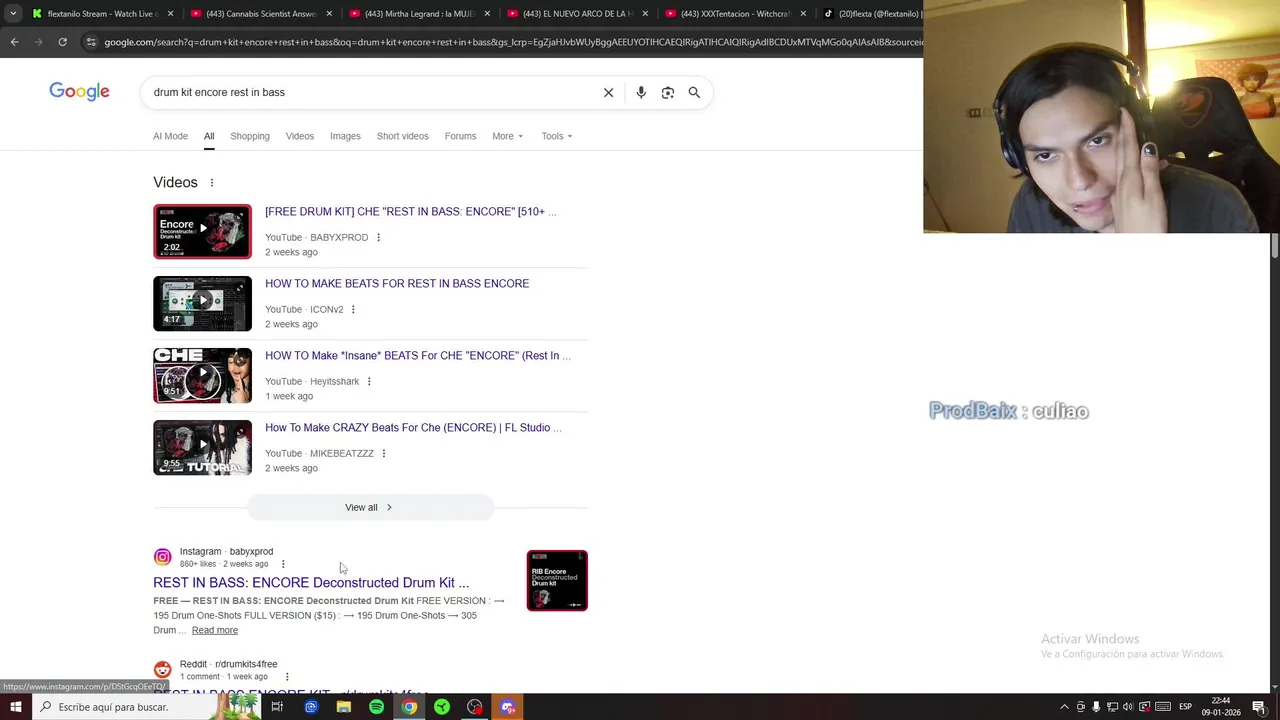Open Task View in taskbar
1280x720 pixels.
tap(277, 707)
